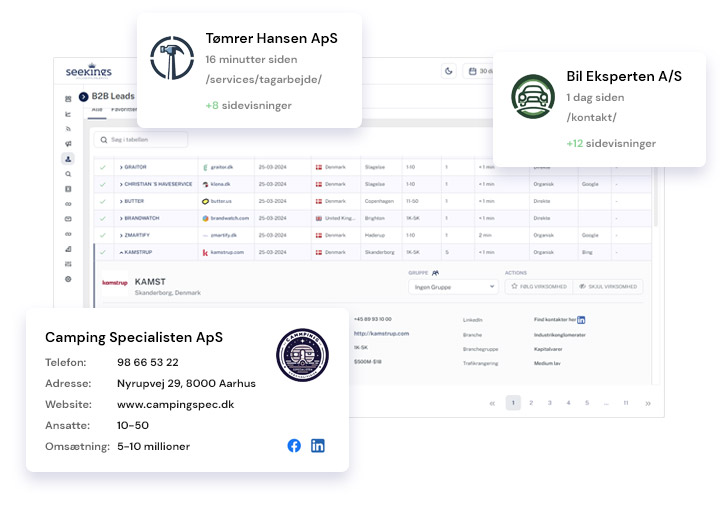Open www.campingspec.dk website link
This screenshot has height=506, width=727.
pos(176,404)
